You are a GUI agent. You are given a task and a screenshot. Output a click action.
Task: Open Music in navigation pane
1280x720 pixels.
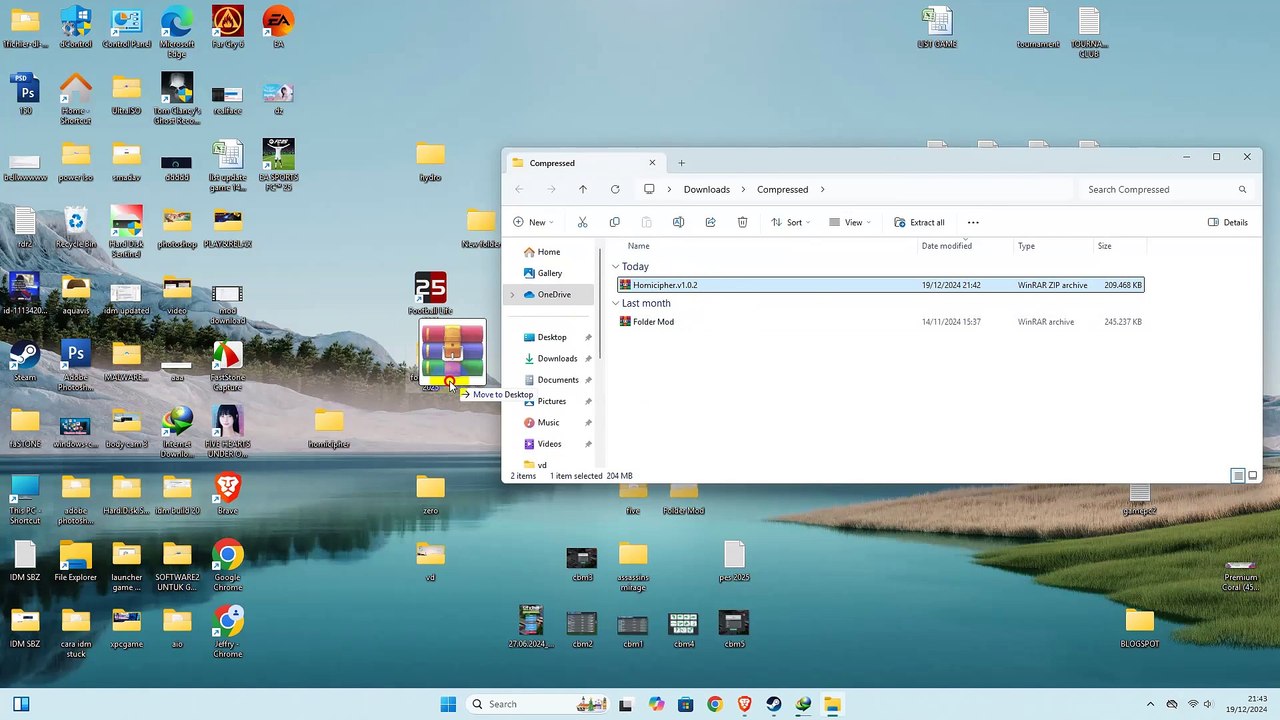(x=548, y=422)
